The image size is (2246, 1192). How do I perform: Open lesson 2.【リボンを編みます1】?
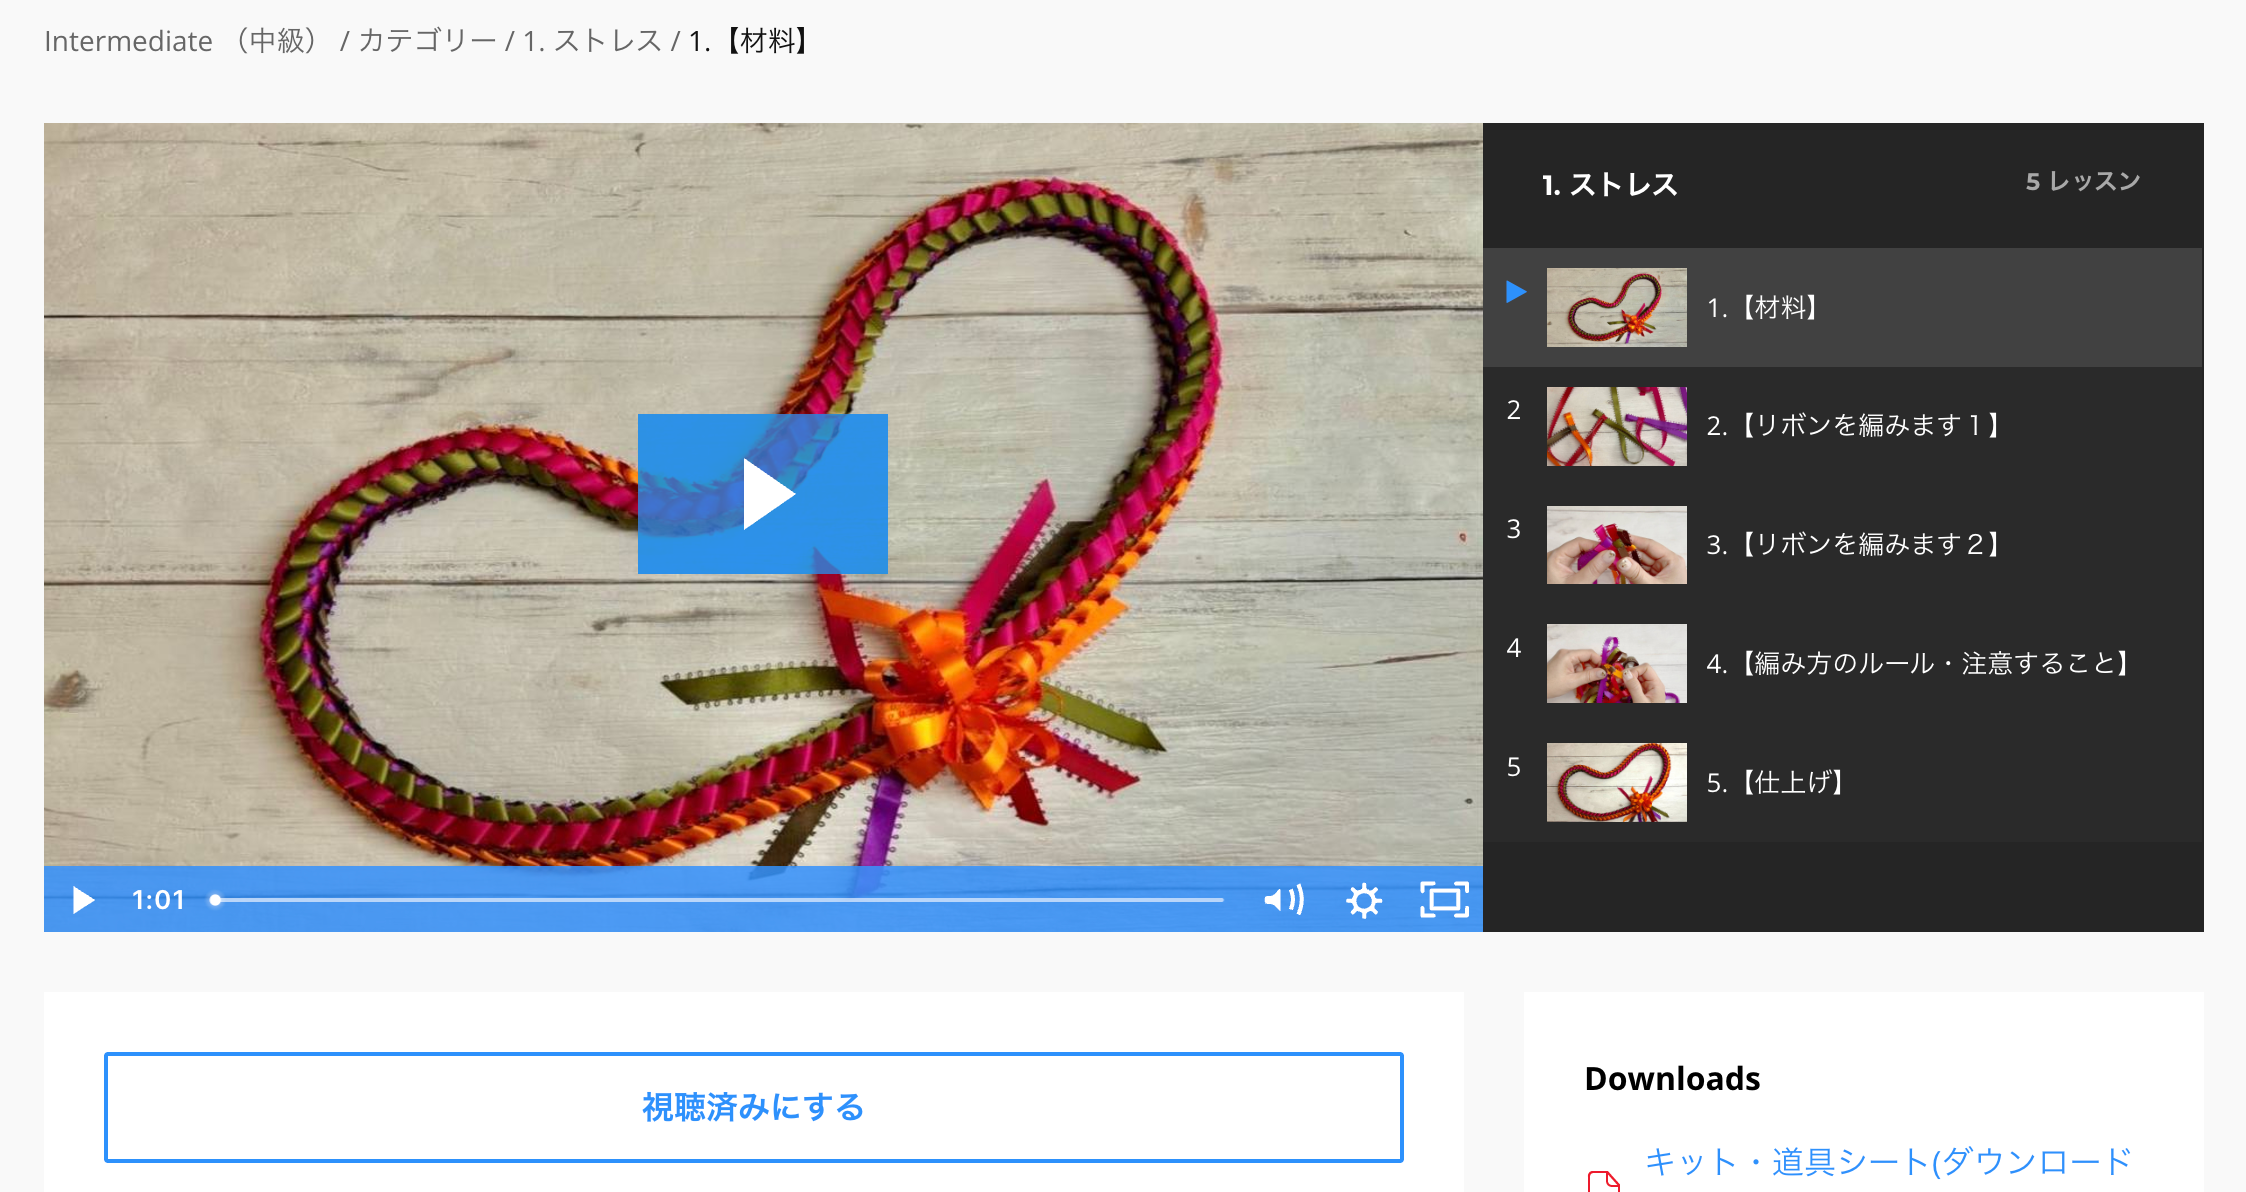(1852, 426)
